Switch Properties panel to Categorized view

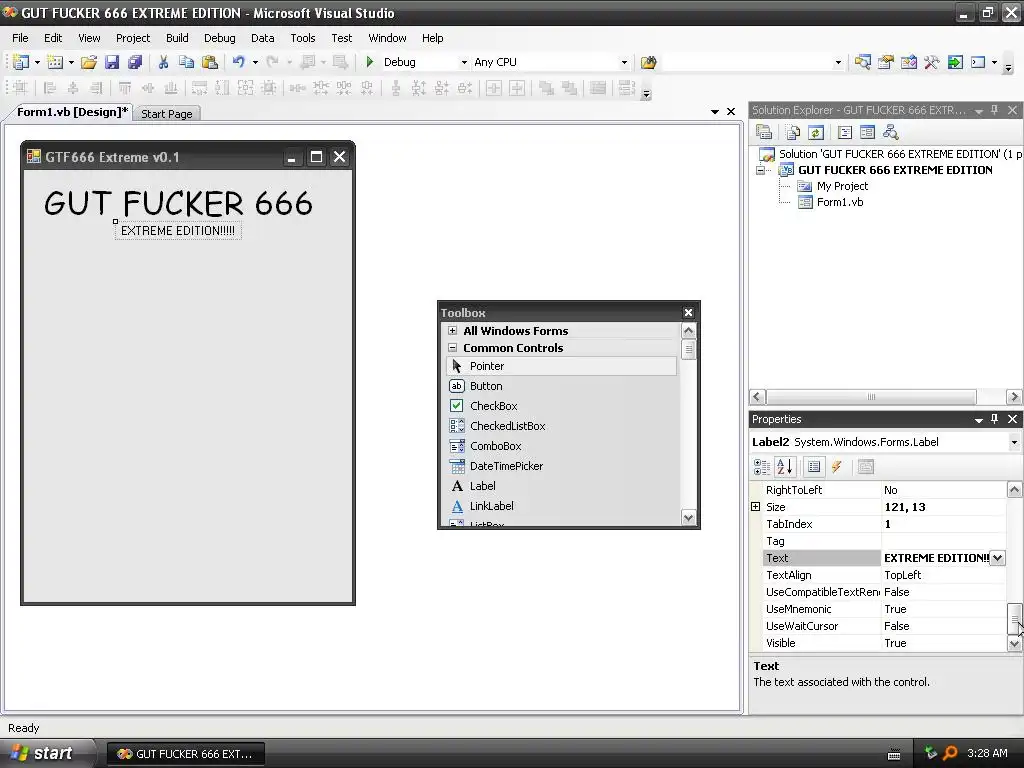click(x=761, y=467)
